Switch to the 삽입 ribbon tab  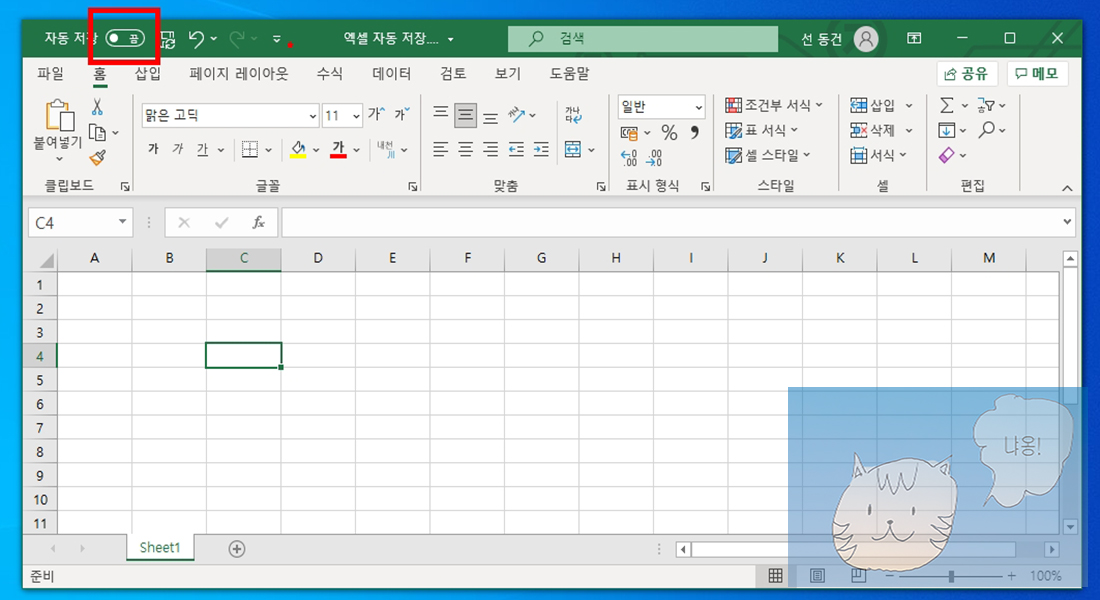[x=147, y=73]
